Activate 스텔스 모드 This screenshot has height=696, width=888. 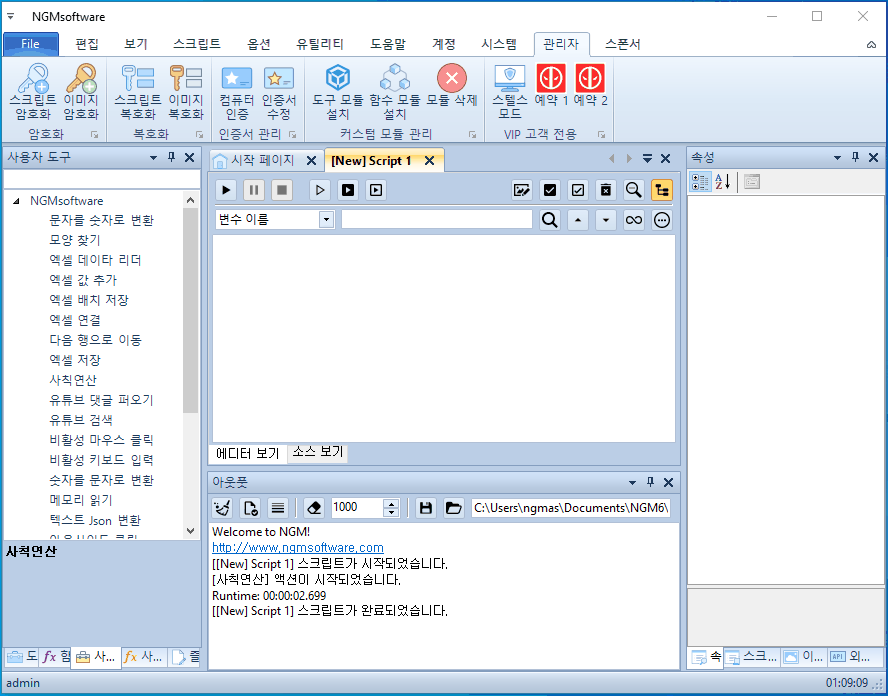click(510, 91)
